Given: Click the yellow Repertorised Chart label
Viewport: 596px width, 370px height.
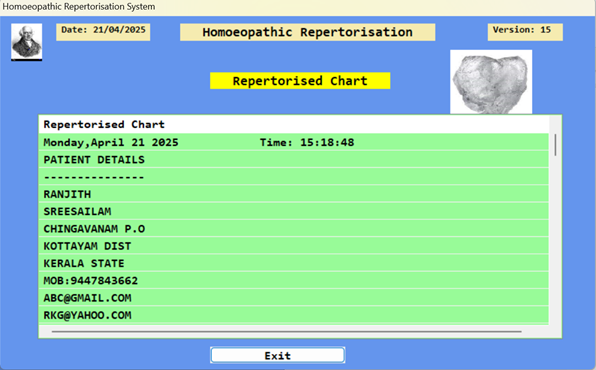Looking at the screenshot, I should pyautogui.click(x=300, y=81).
